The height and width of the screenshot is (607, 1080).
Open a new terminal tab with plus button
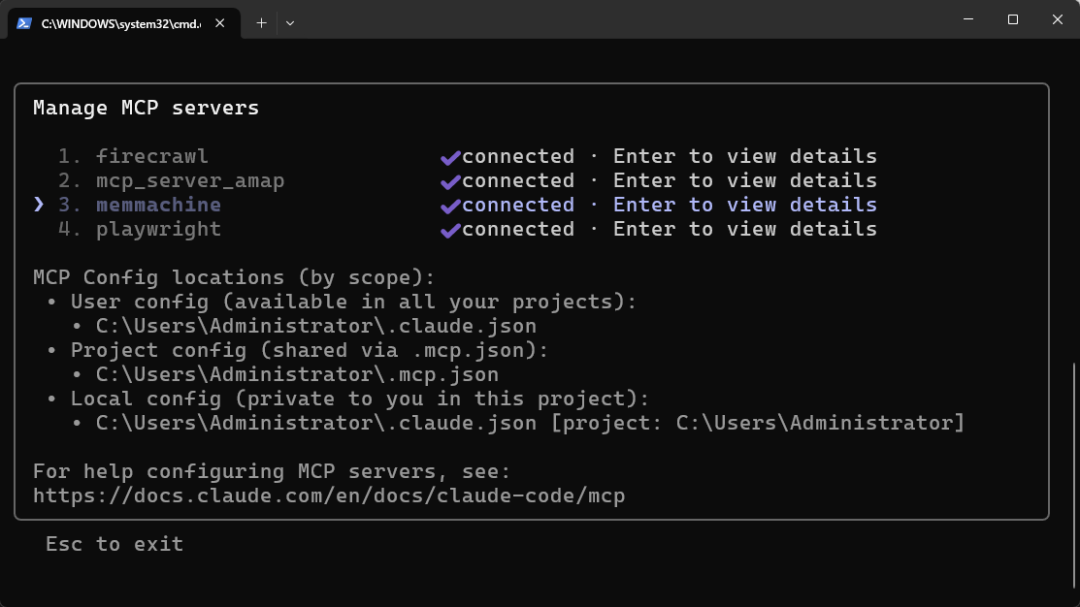coord(261,23)
